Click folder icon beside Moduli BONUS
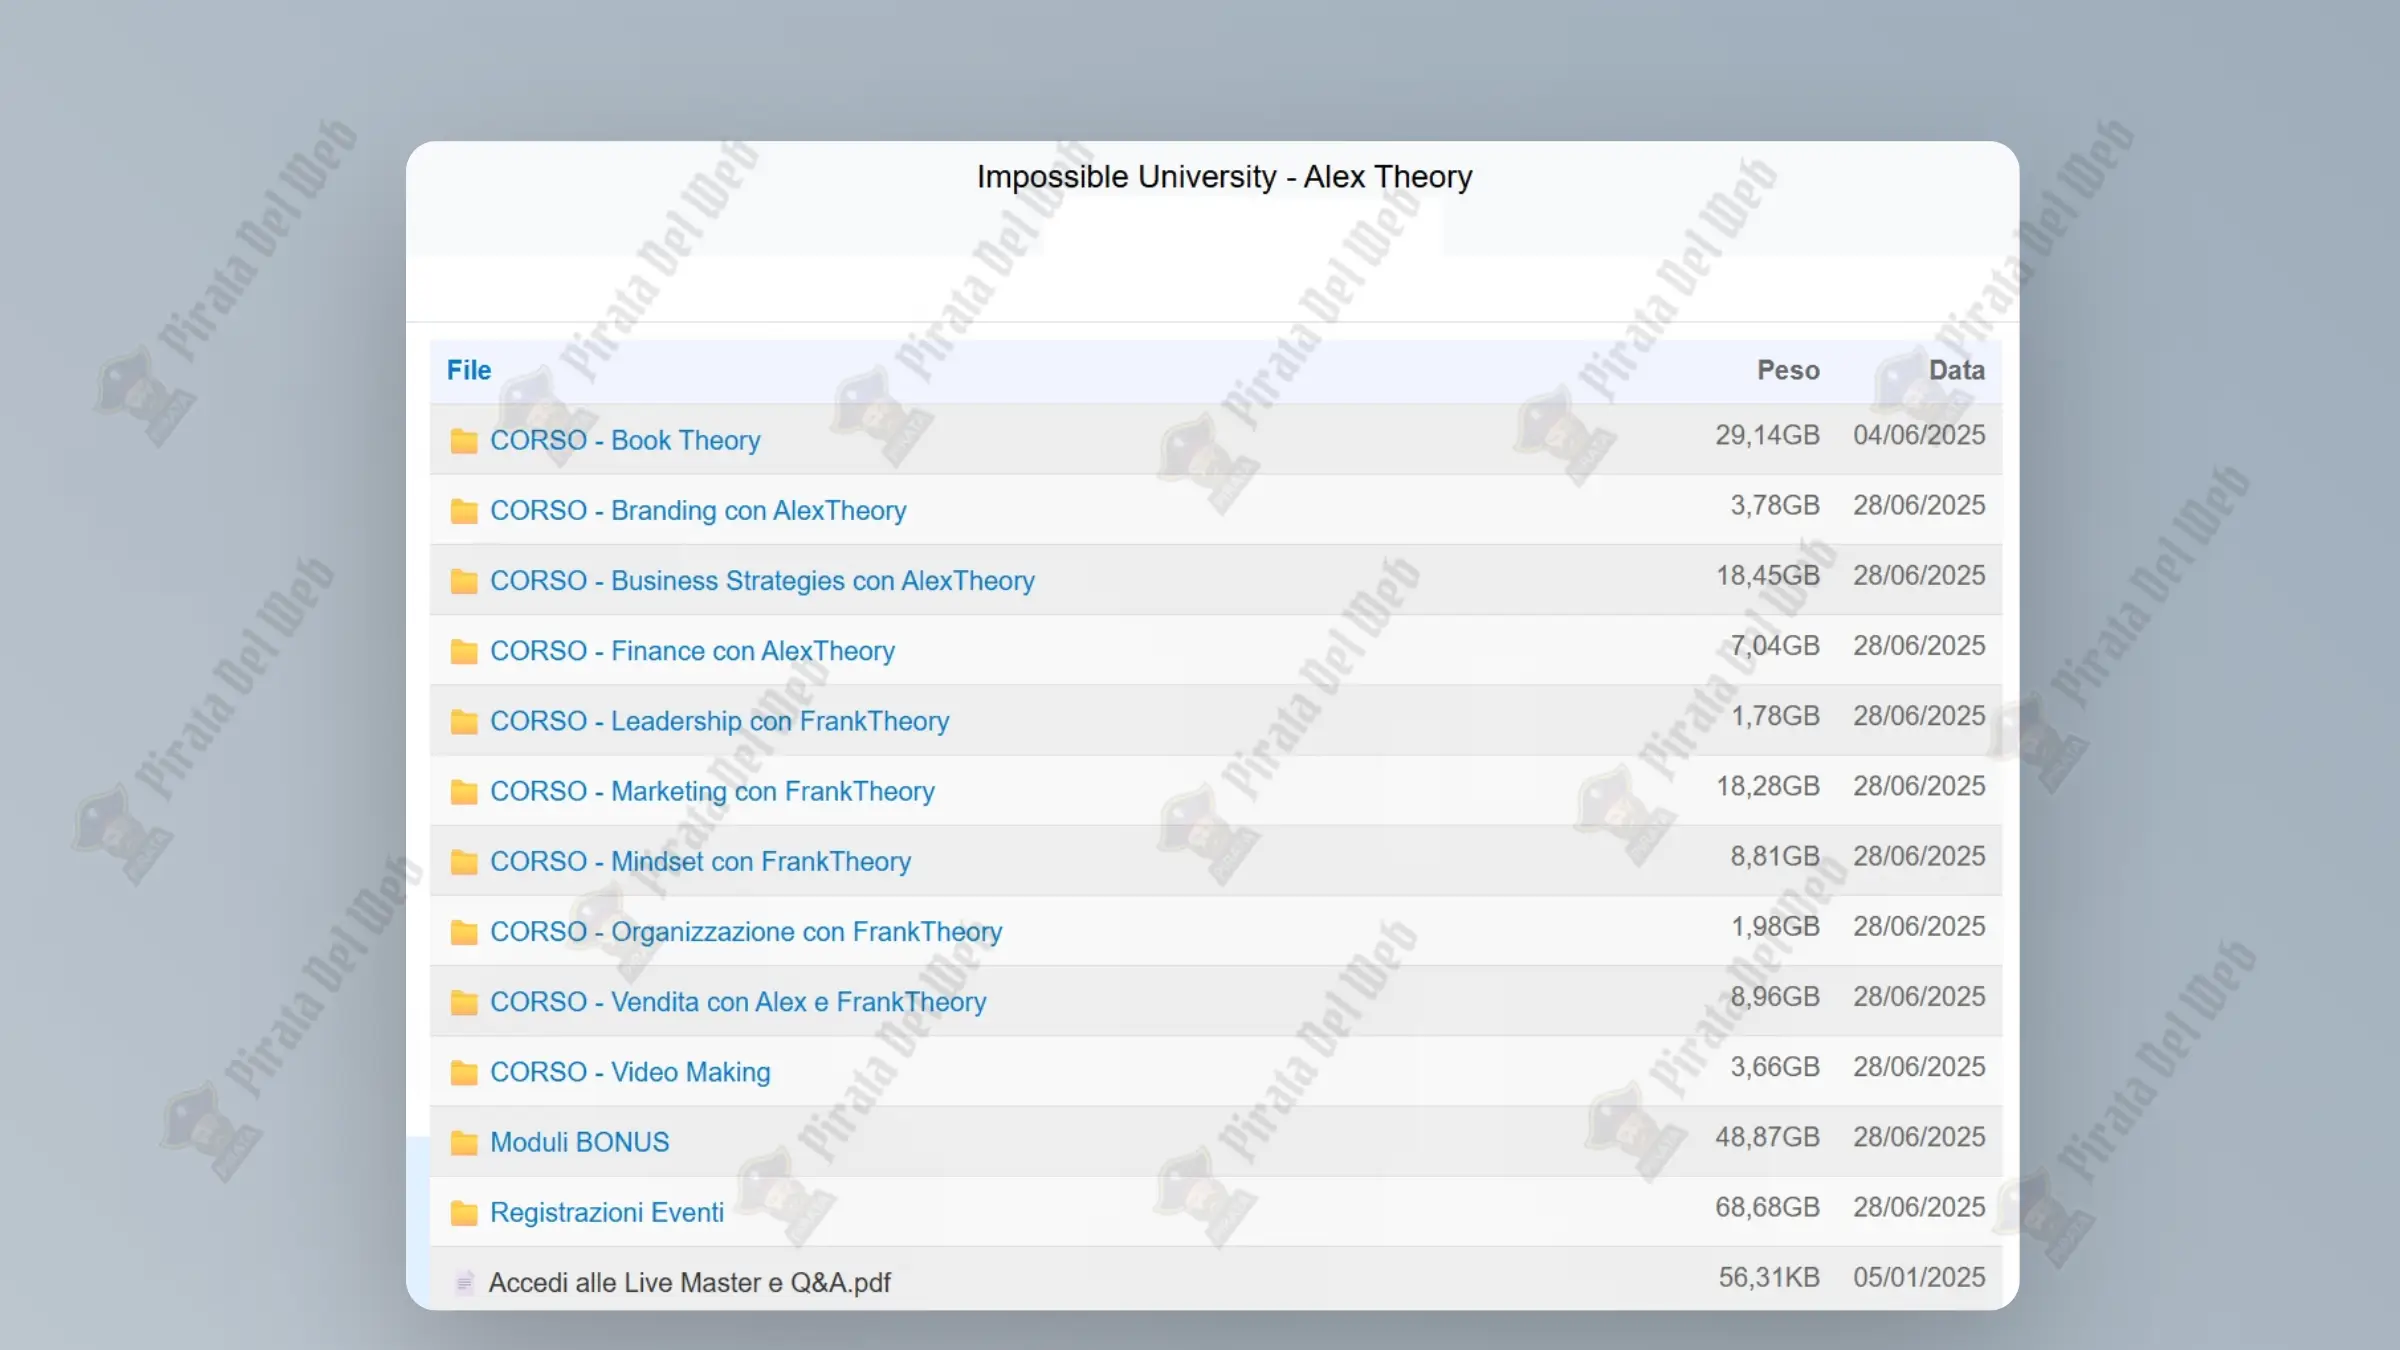2400x1350 pixels. tap(464, 1142)
